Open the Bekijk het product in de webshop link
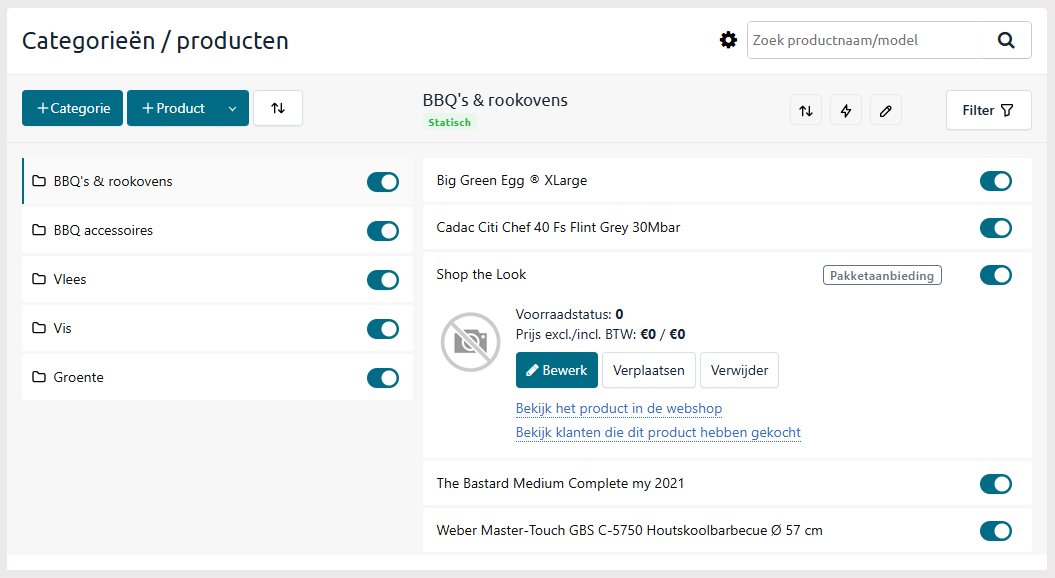This screenshot has height=578, width=1055. tap(618, 408)
